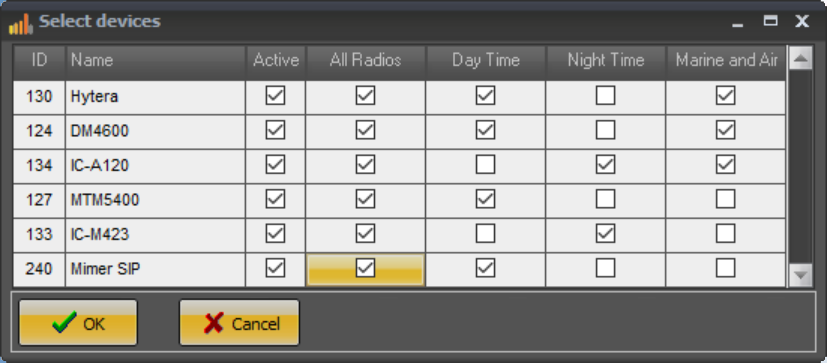
Task: Confirm selection with OK button
Action: [x=78, y=323]
